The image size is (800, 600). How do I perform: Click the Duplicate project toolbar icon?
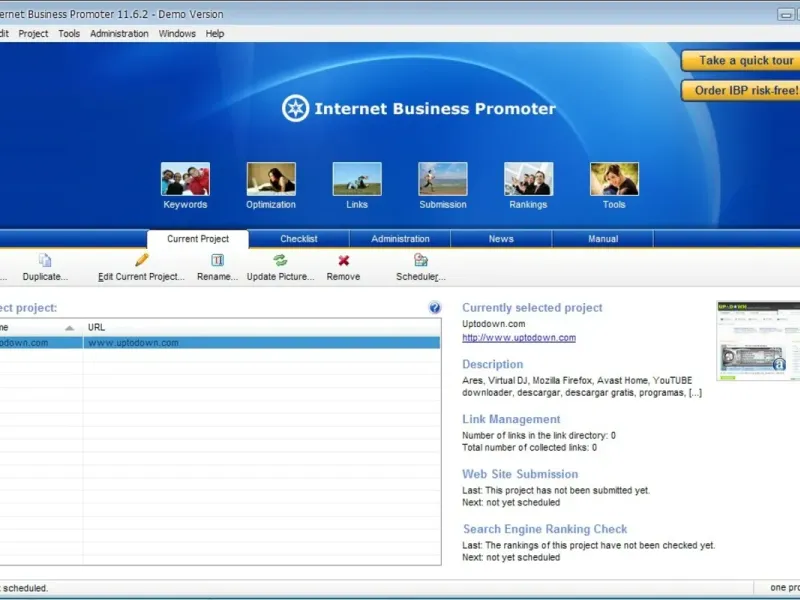coord(45,260)
